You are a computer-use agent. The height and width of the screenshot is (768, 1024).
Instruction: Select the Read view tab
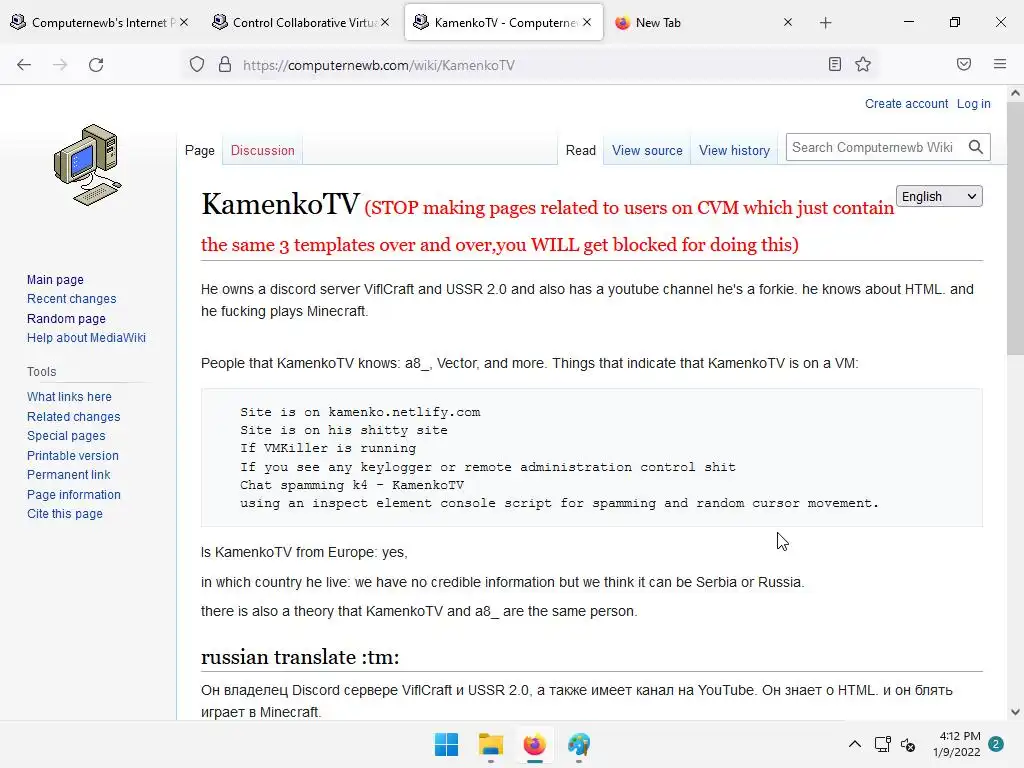pyautogui.click(x=581, y=150)
